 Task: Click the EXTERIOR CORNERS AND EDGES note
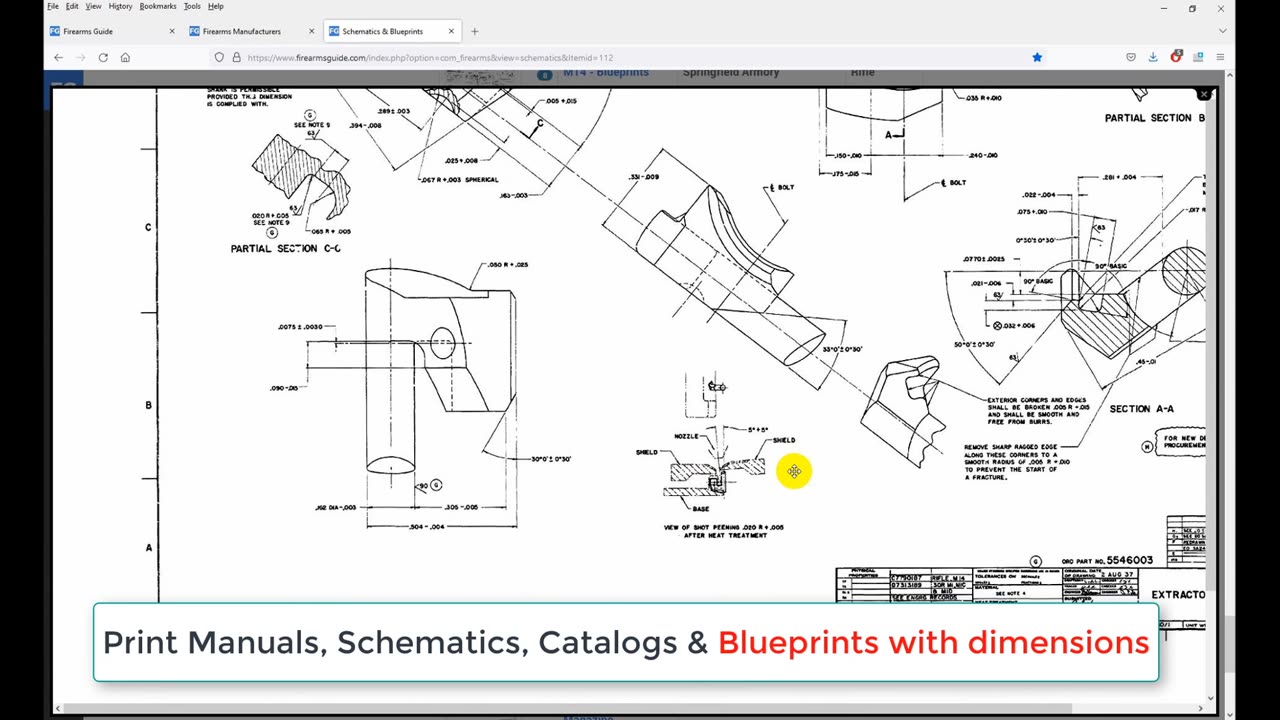tap(1038, 411)
